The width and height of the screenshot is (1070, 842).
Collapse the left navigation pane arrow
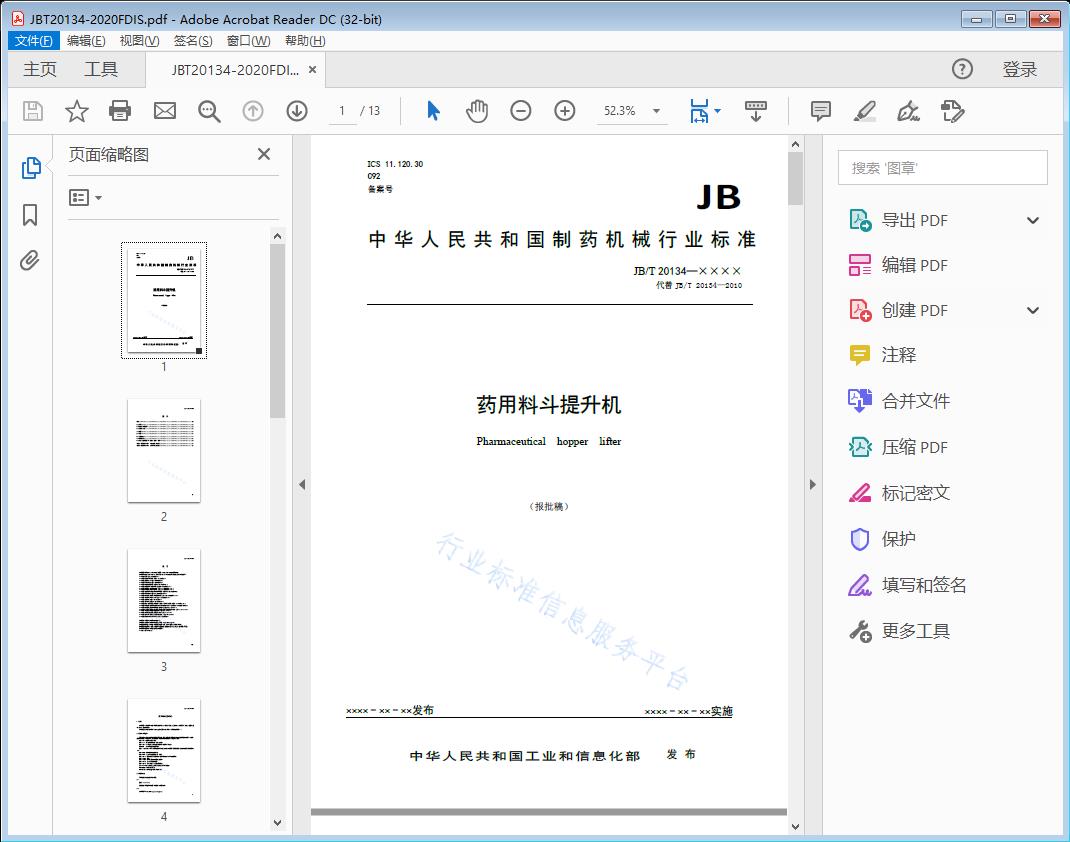click(302, 485)
